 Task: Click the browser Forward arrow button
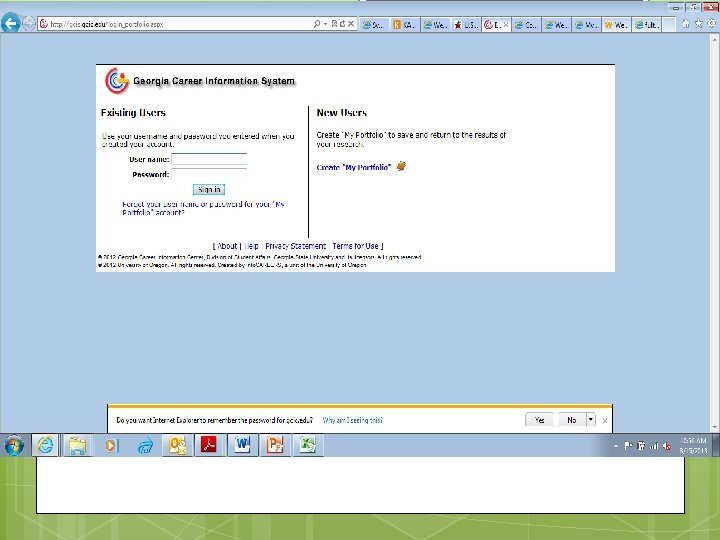click(29, 23)
